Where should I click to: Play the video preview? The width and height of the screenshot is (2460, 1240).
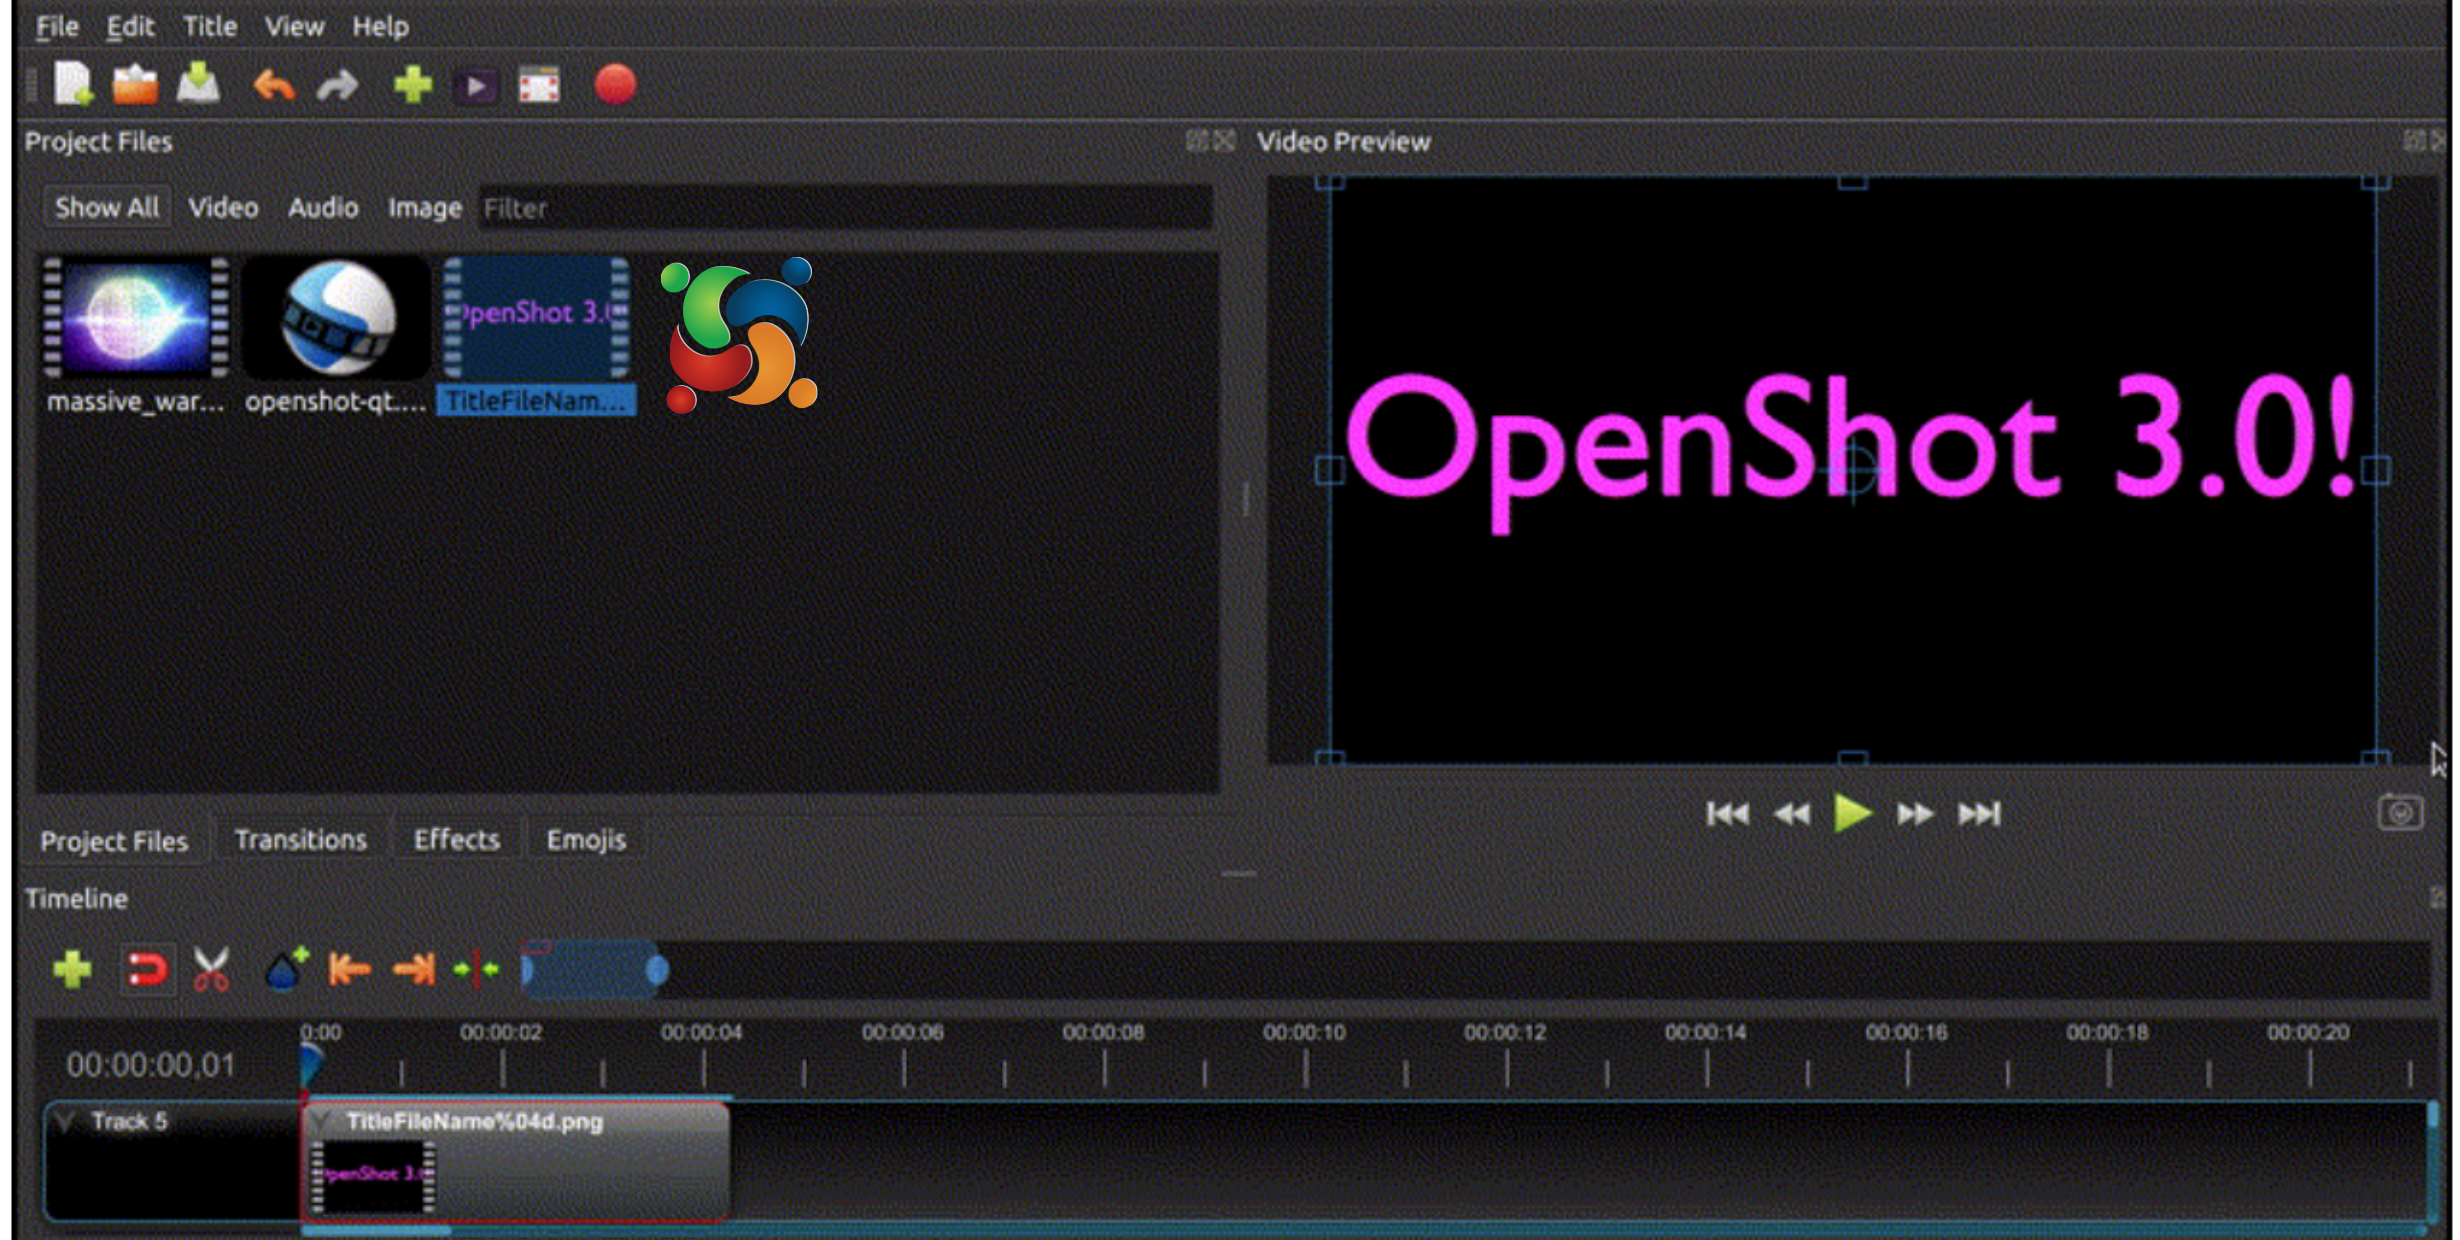(1852, 813)
